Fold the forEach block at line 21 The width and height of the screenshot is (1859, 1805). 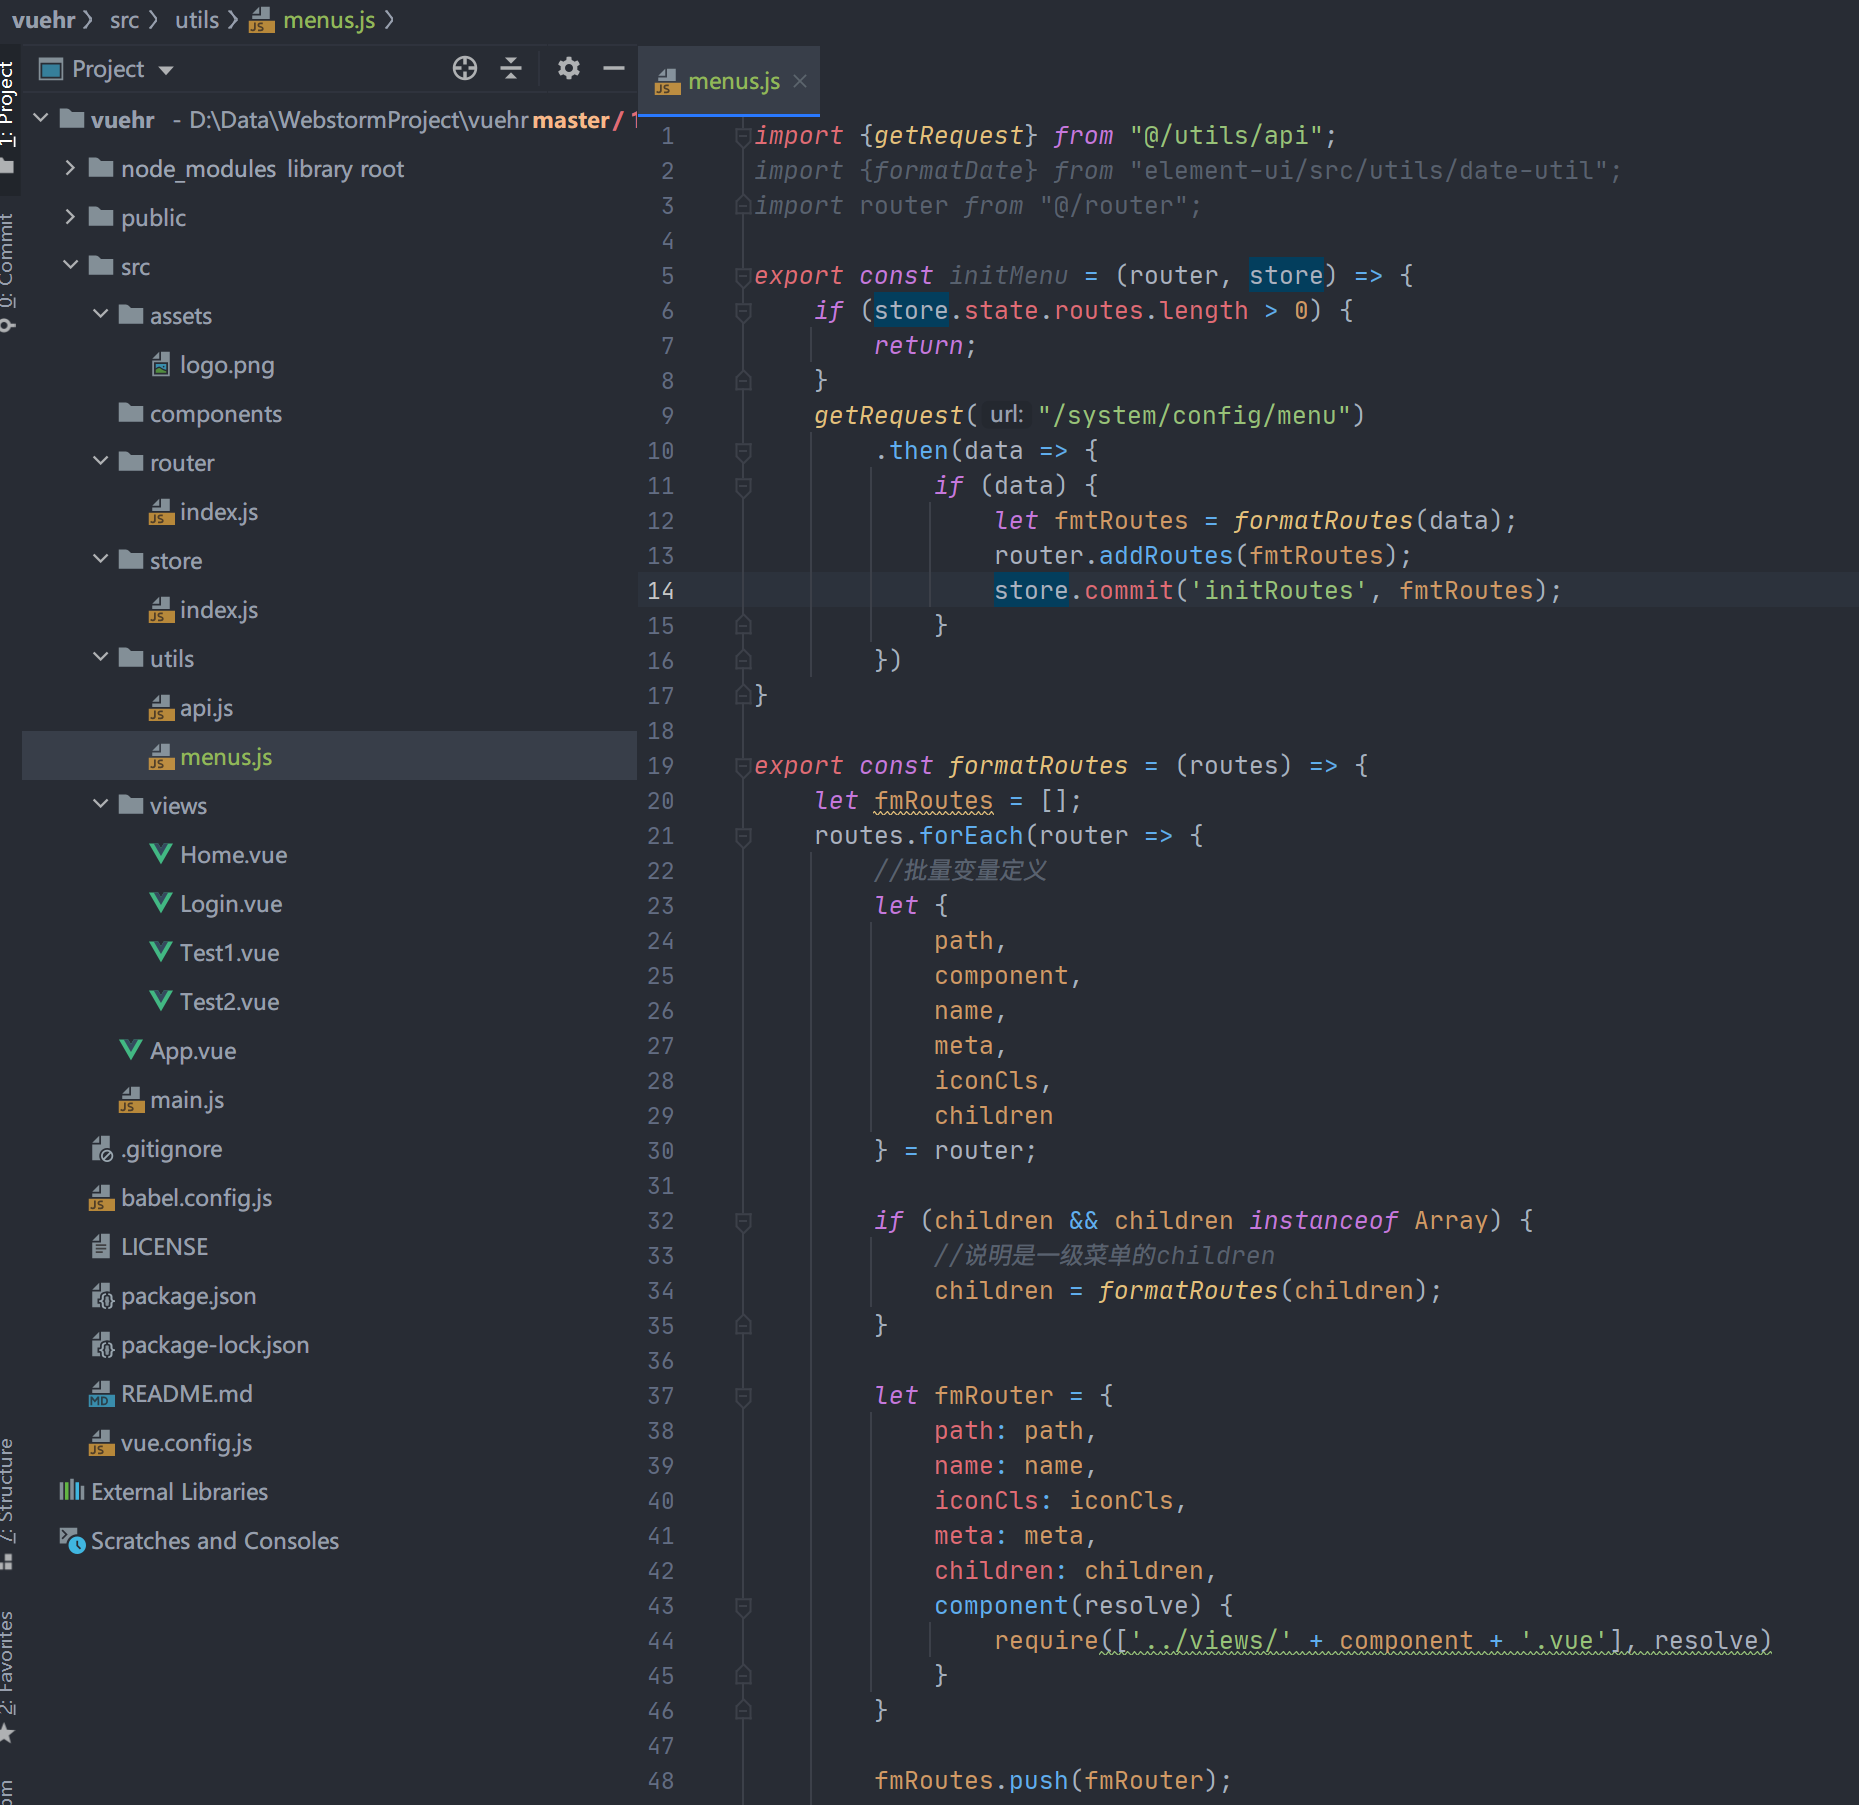tap(743, 836)
